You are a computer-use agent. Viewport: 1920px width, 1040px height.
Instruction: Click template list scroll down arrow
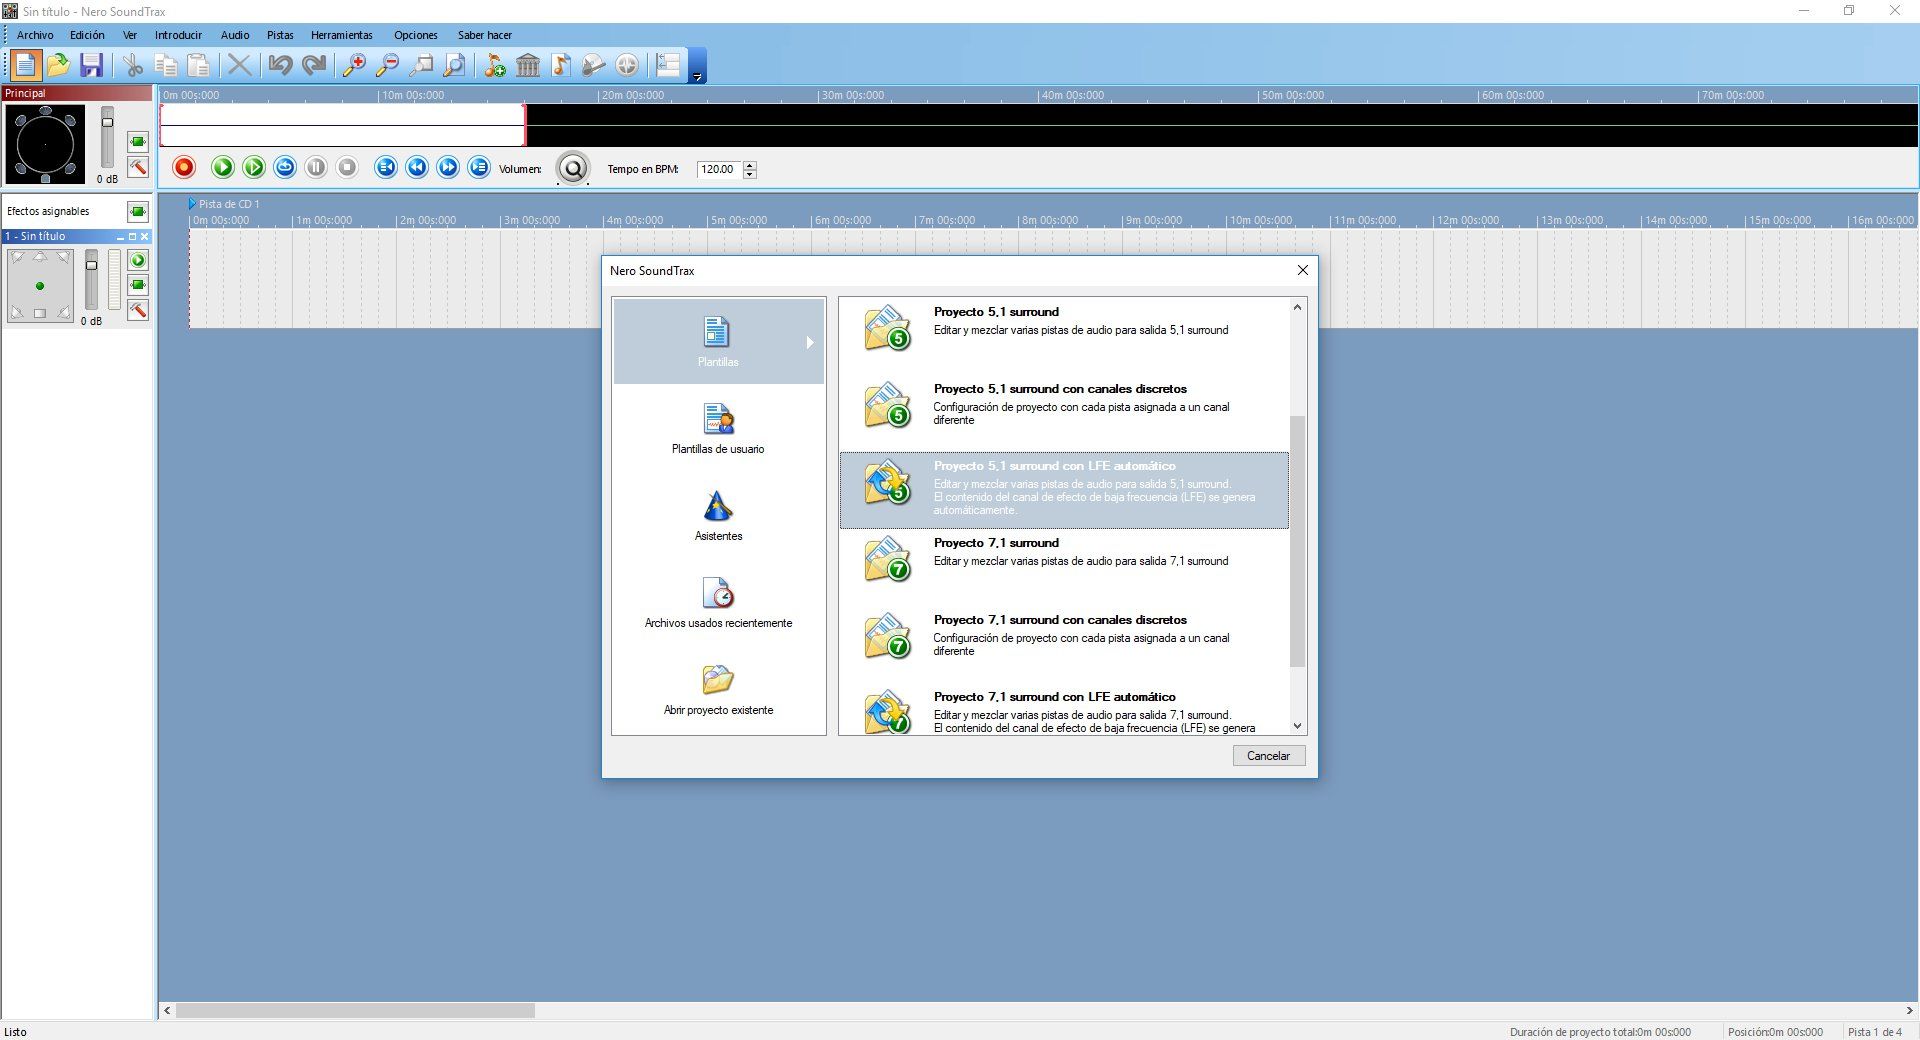(x=1298, y=726)
